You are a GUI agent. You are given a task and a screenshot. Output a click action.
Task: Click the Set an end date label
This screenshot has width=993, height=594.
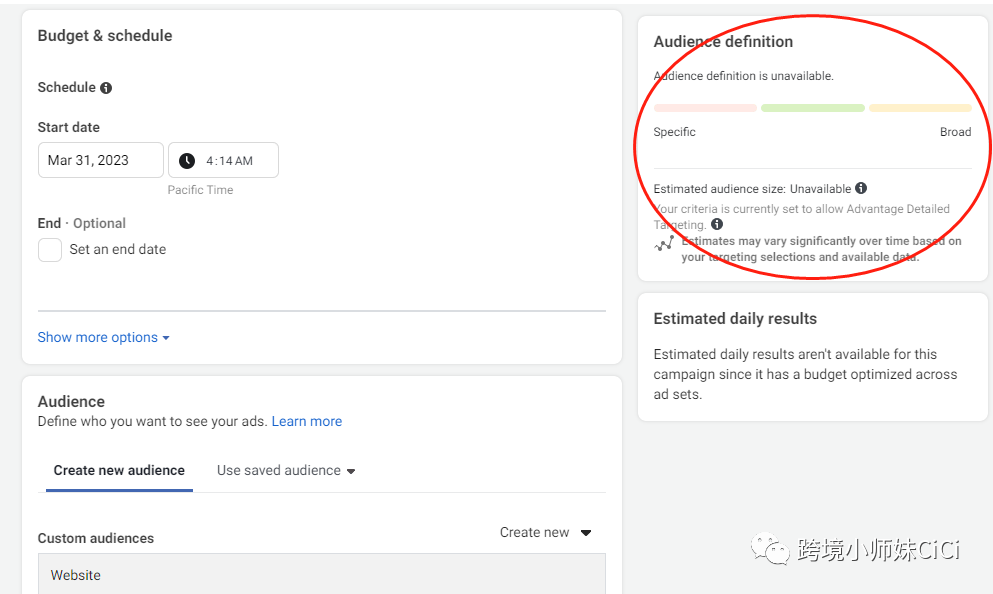[118, 250]
